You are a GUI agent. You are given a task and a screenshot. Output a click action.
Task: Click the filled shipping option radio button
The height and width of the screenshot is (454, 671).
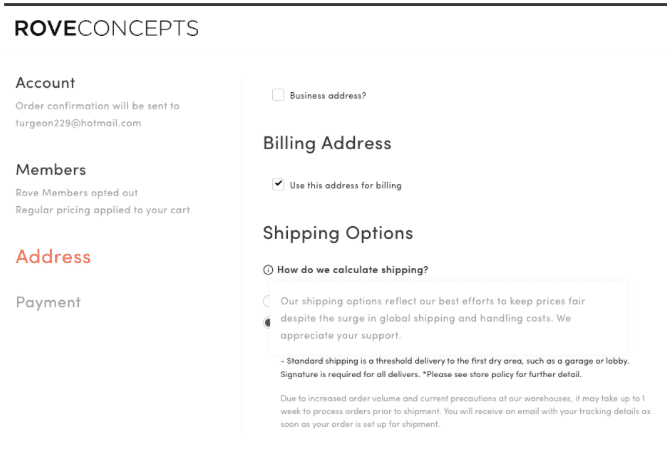pos(267,323)
